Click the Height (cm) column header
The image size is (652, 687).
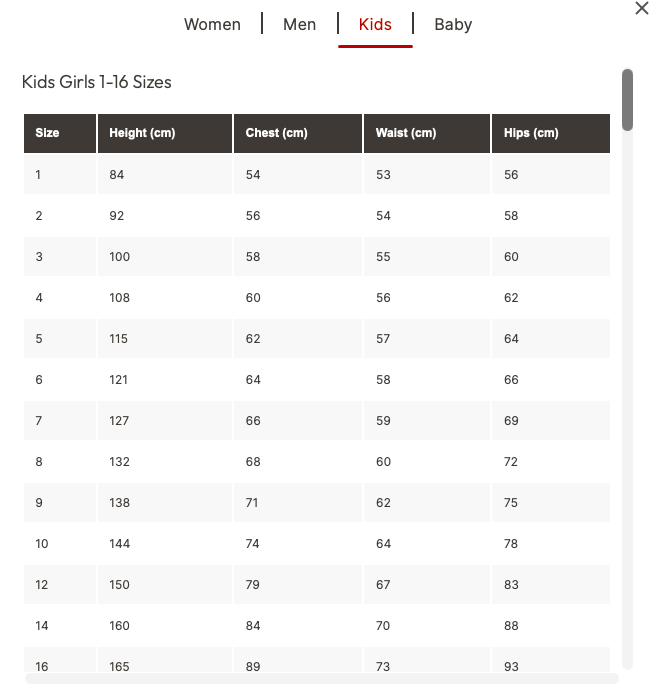[165, 133]
